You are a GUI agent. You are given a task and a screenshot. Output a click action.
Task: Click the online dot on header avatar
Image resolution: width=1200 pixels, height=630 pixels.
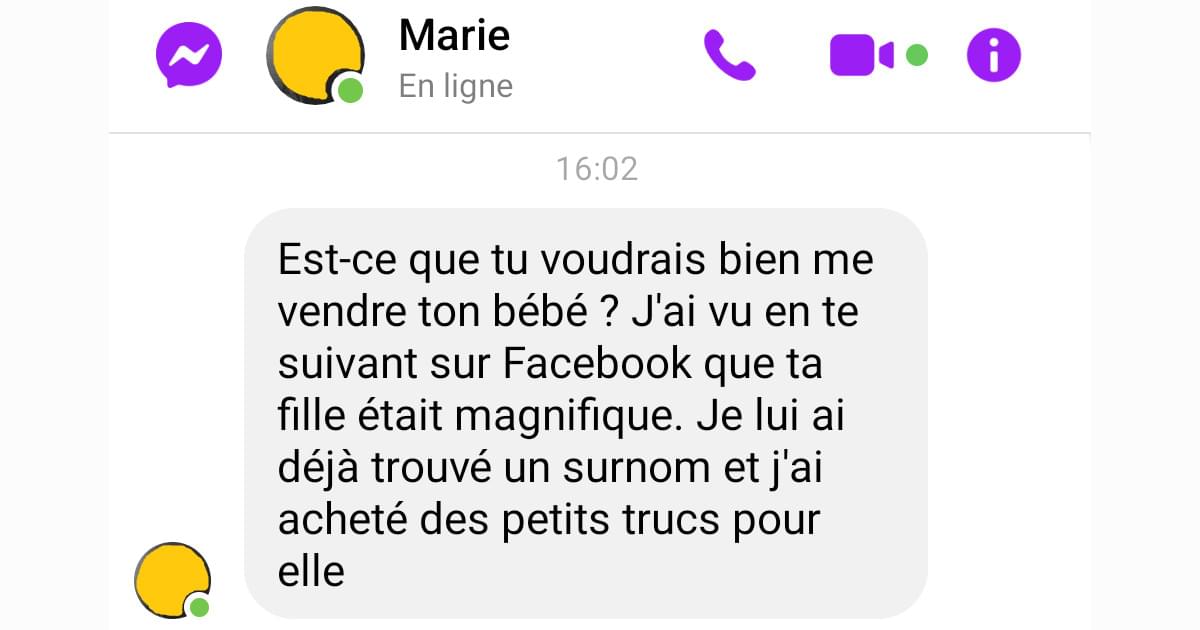[x=349, y=90]
